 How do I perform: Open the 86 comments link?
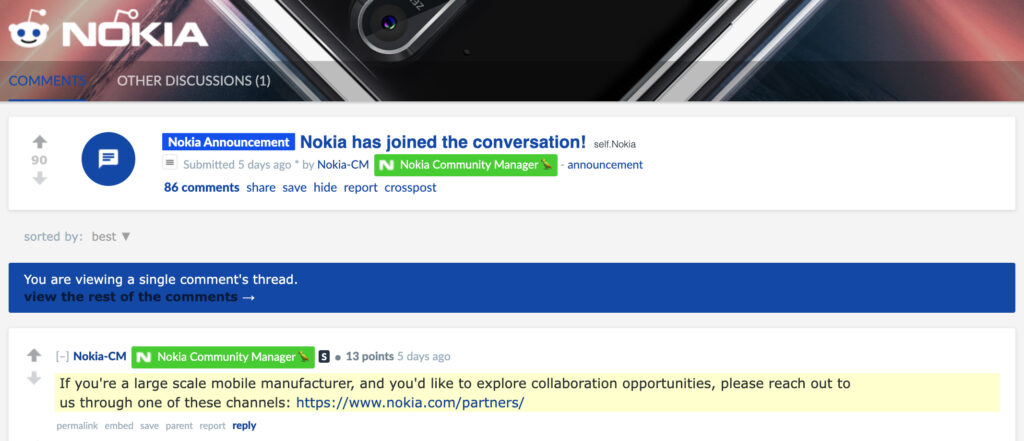(x=202, y=188)
